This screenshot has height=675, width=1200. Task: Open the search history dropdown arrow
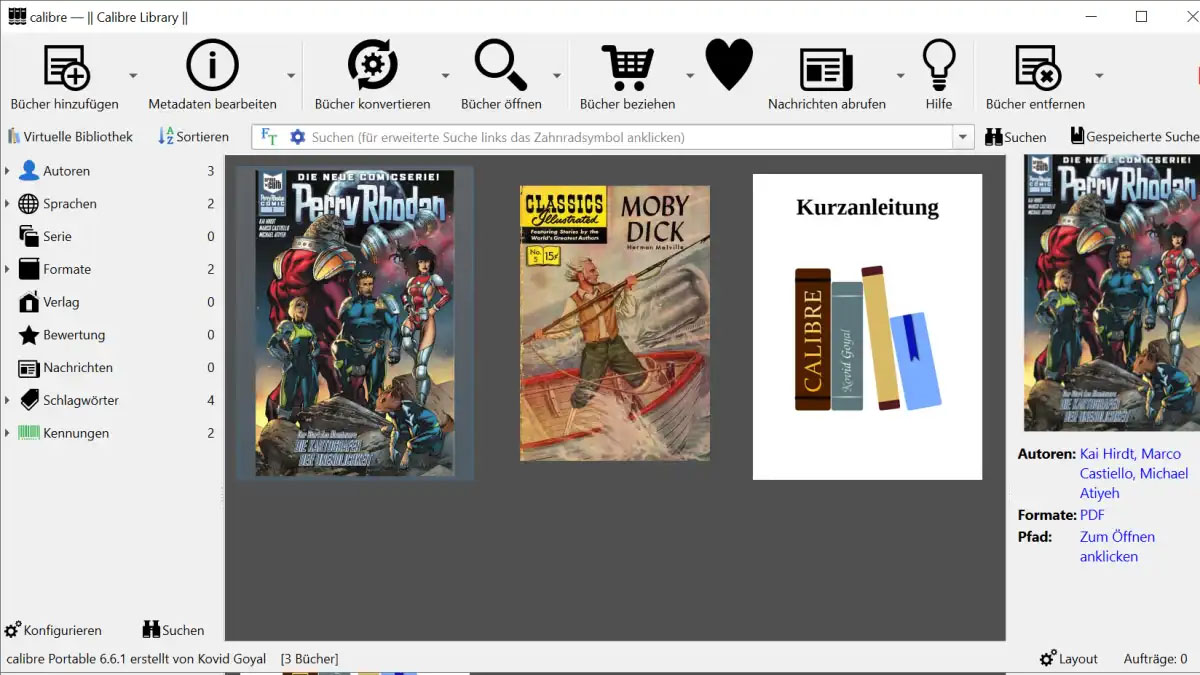click(962, 136)
